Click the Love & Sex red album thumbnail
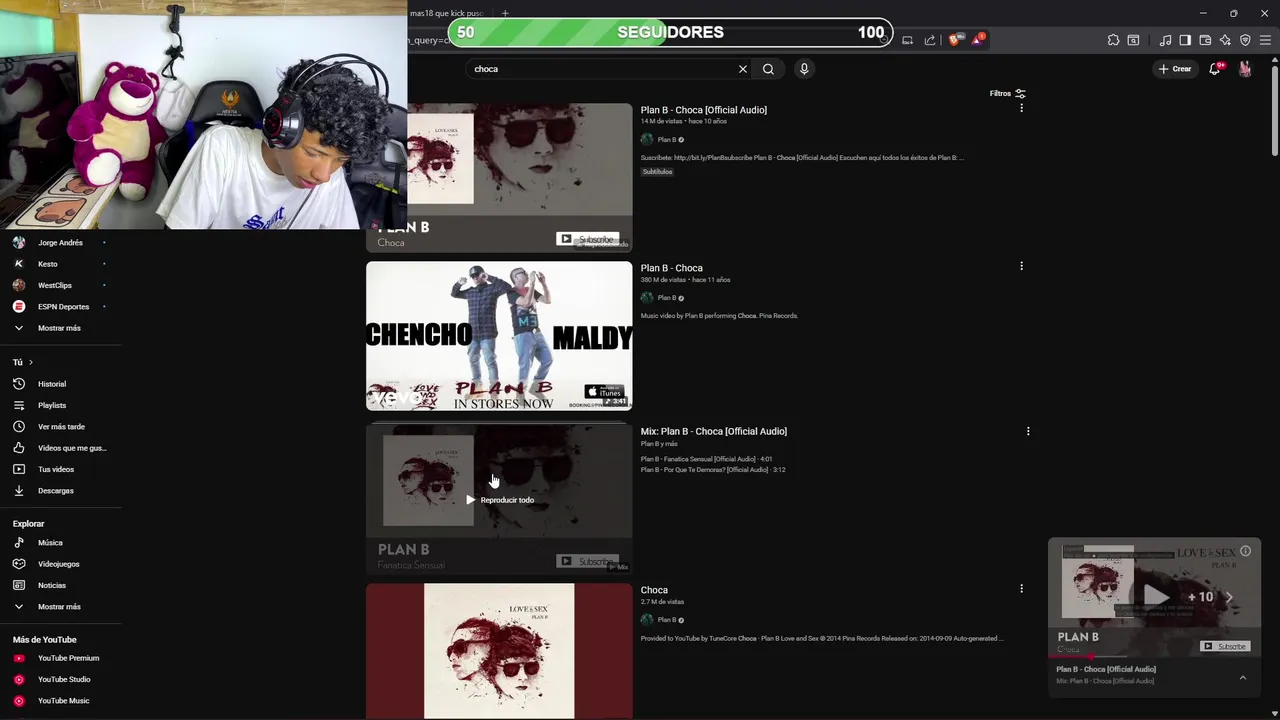 (499, 651)
